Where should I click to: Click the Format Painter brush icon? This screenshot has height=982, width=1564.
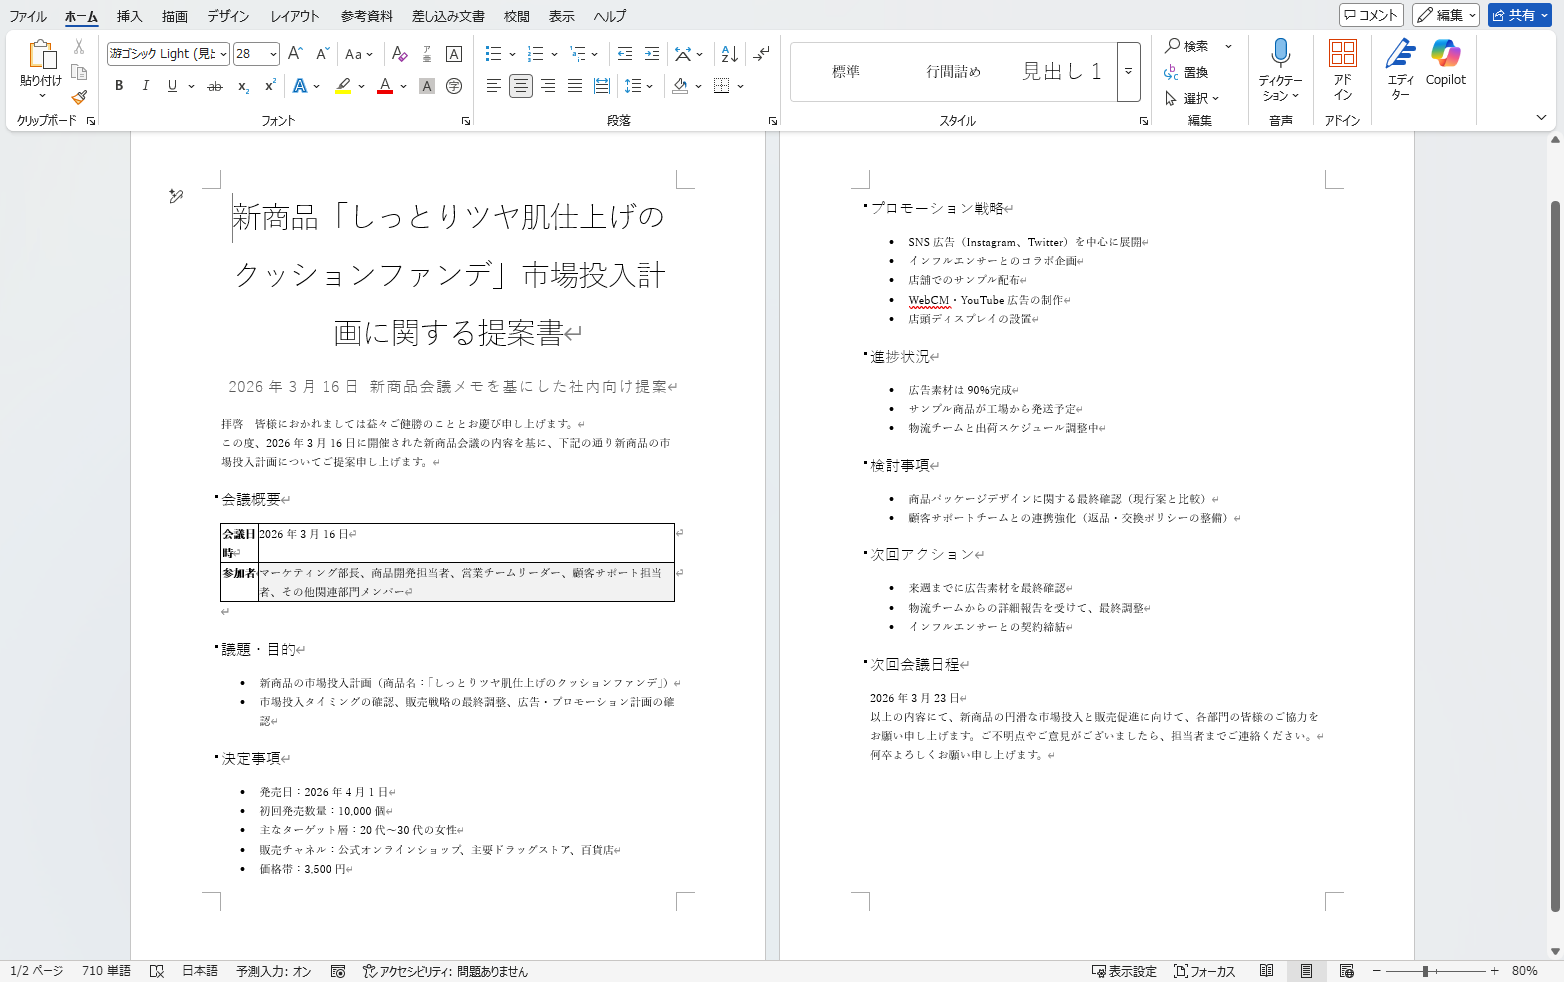[x=79, y=97]
